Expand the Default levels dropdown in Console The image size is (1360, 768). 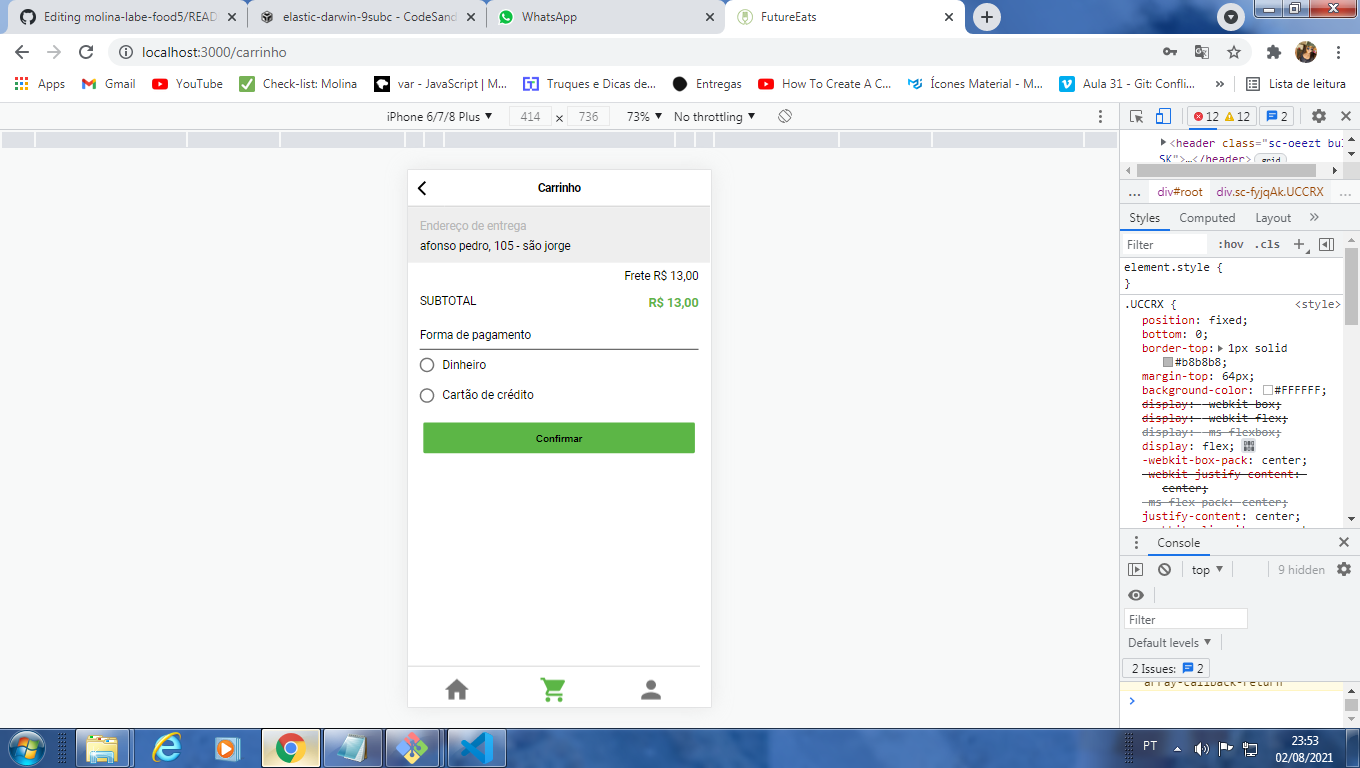(x=1169, y=642)
